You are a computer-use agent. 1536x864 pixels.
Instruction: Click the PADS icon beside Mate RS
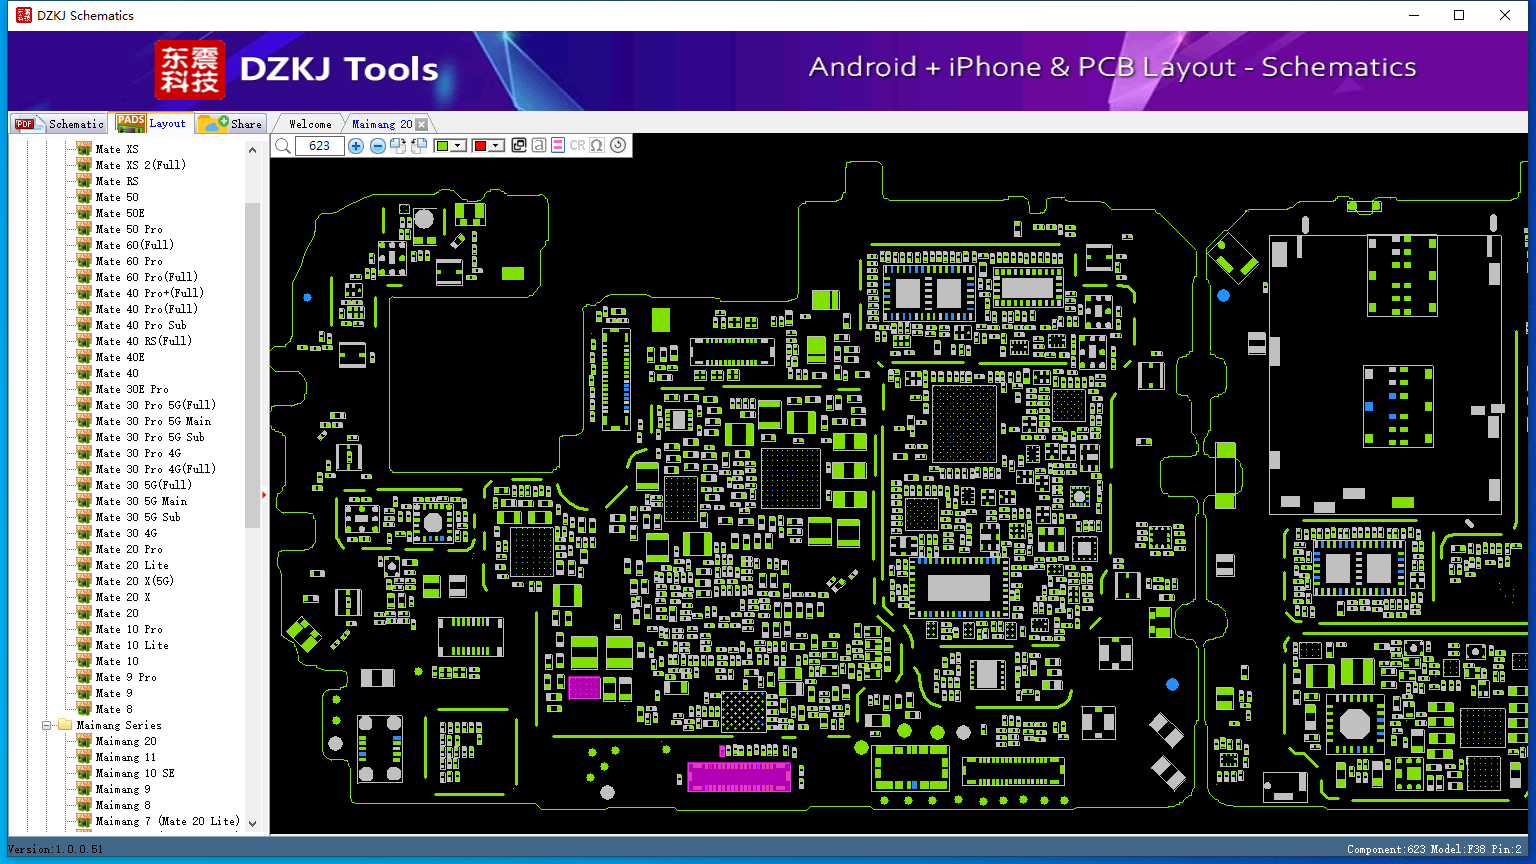84,181
